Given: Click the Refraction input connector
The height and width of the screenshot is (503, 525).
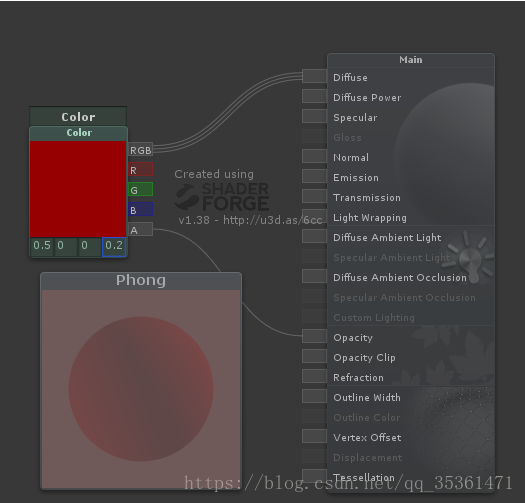Looking at the screenshot, I should point(314,376).
